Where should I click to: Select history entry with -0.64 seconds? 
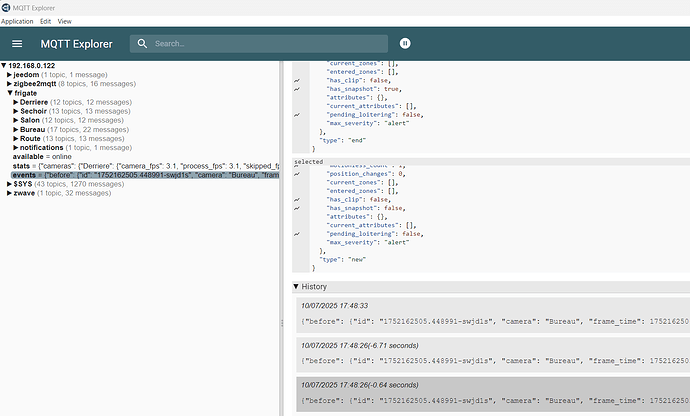click(493, 394)
